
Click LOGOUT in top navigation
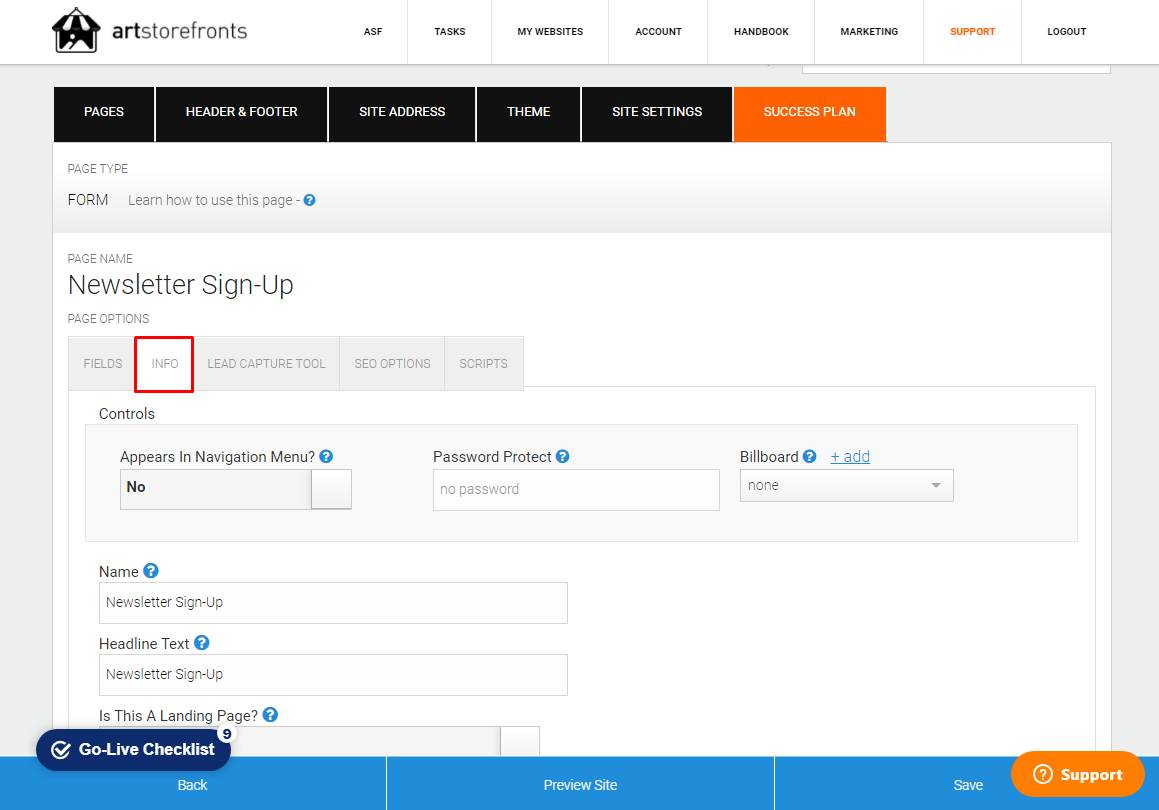pos(1067,32)
